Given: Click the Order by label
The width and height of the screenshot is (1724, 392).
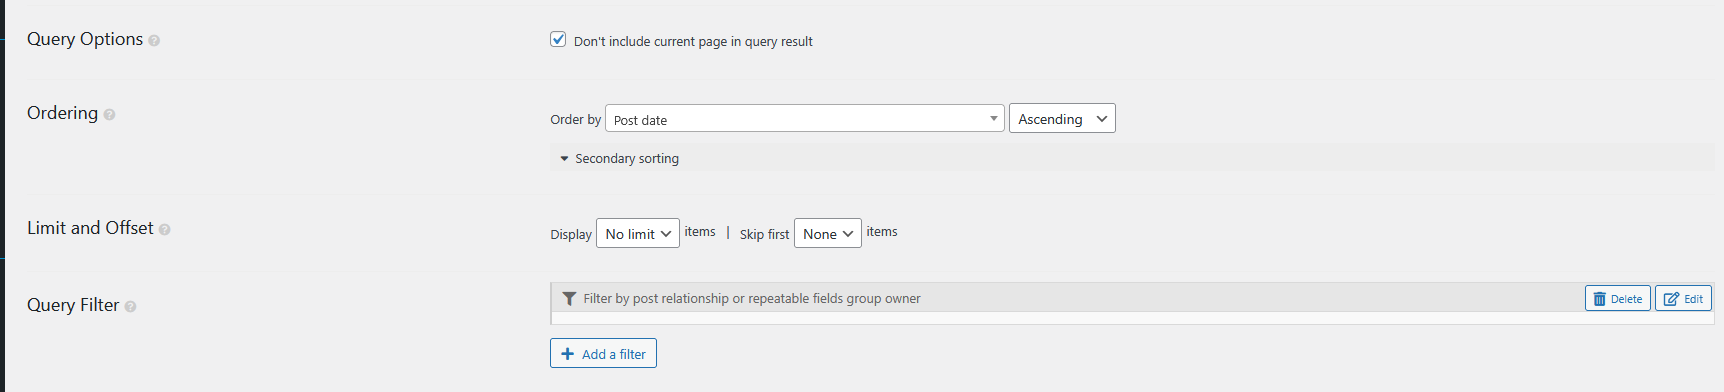Looking at the screenshot, I should click(x=575, y=119).
